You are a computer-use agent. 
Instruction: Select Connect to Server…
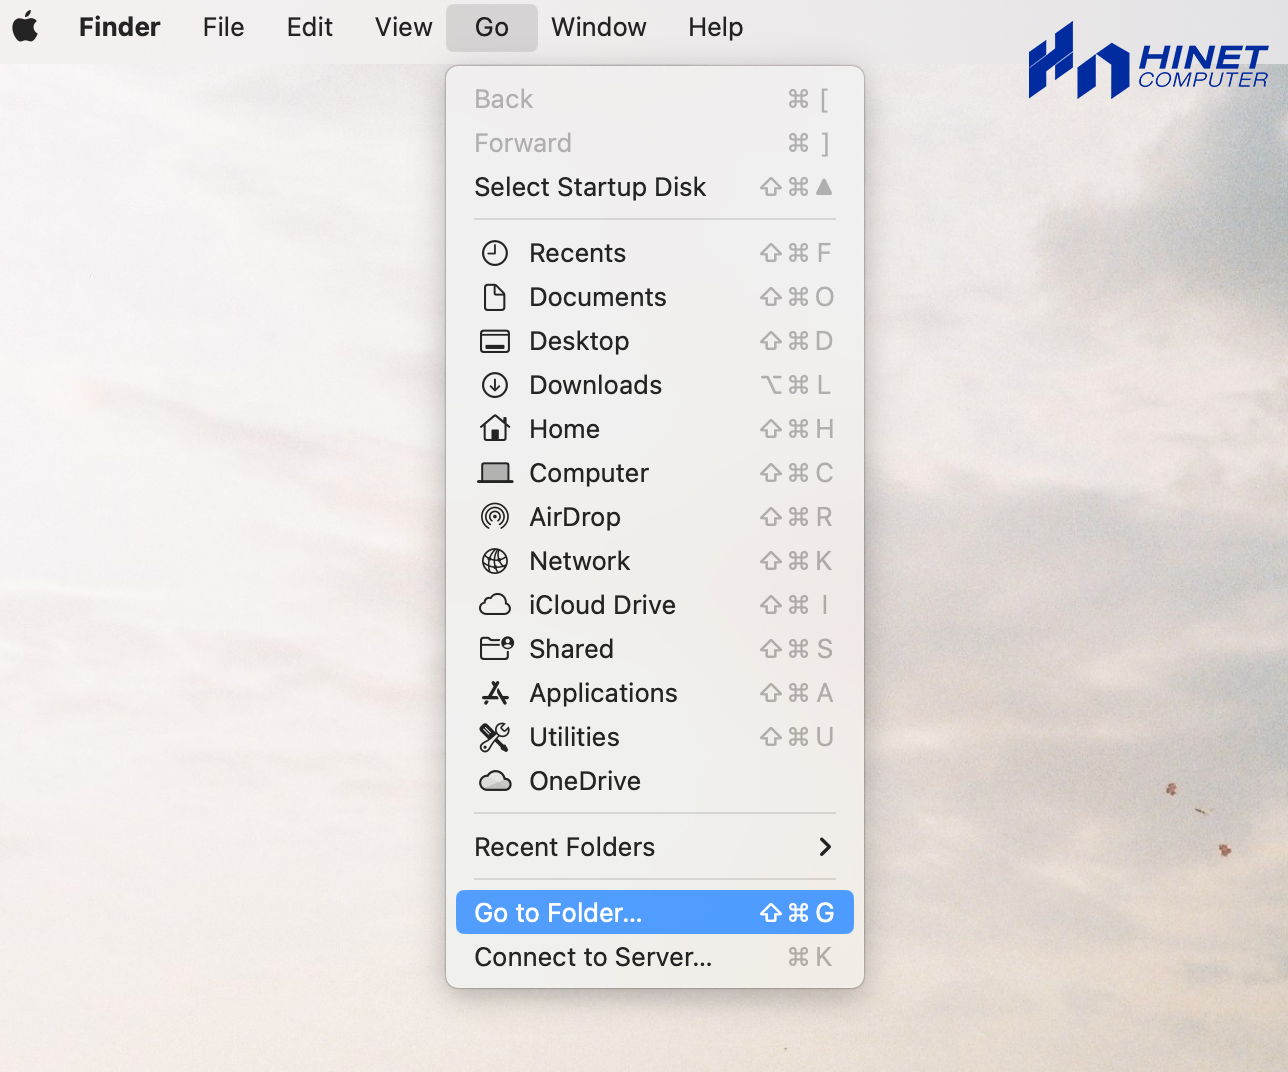(x=655, y=957)
